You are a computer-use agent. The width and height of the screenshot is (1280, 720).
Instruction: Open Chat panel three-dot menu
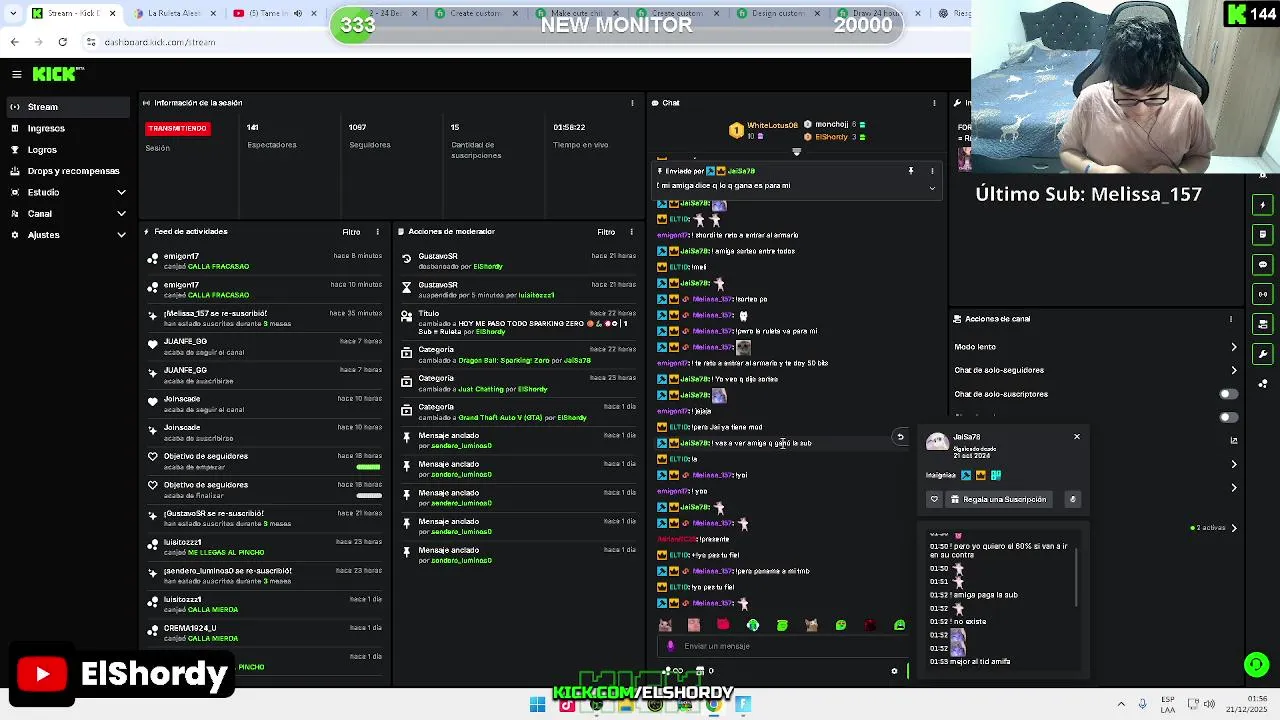pos(934,103)
